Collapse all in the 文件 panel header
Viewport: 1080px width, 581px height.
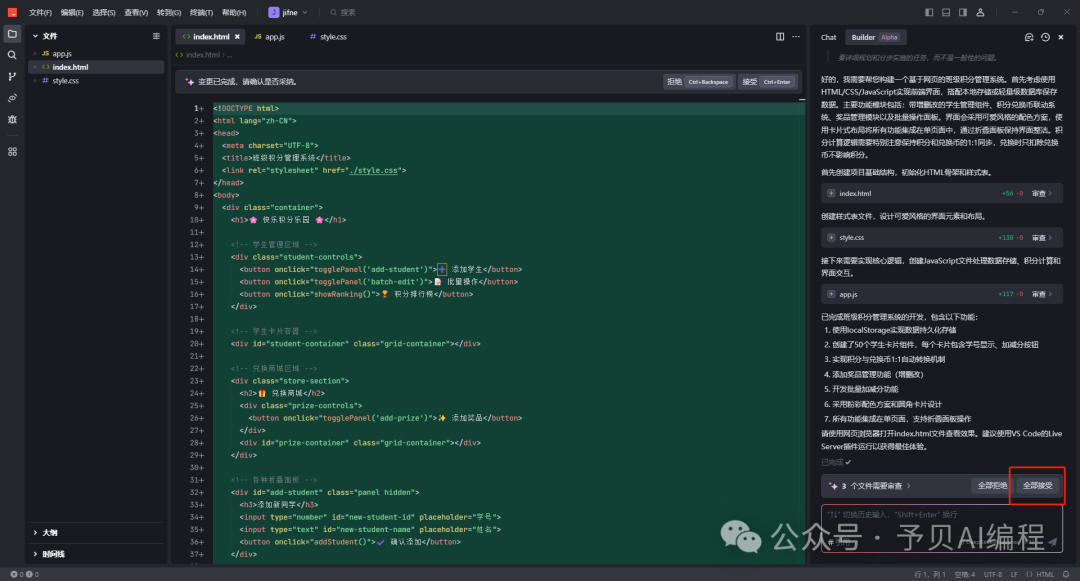(156, 36)
